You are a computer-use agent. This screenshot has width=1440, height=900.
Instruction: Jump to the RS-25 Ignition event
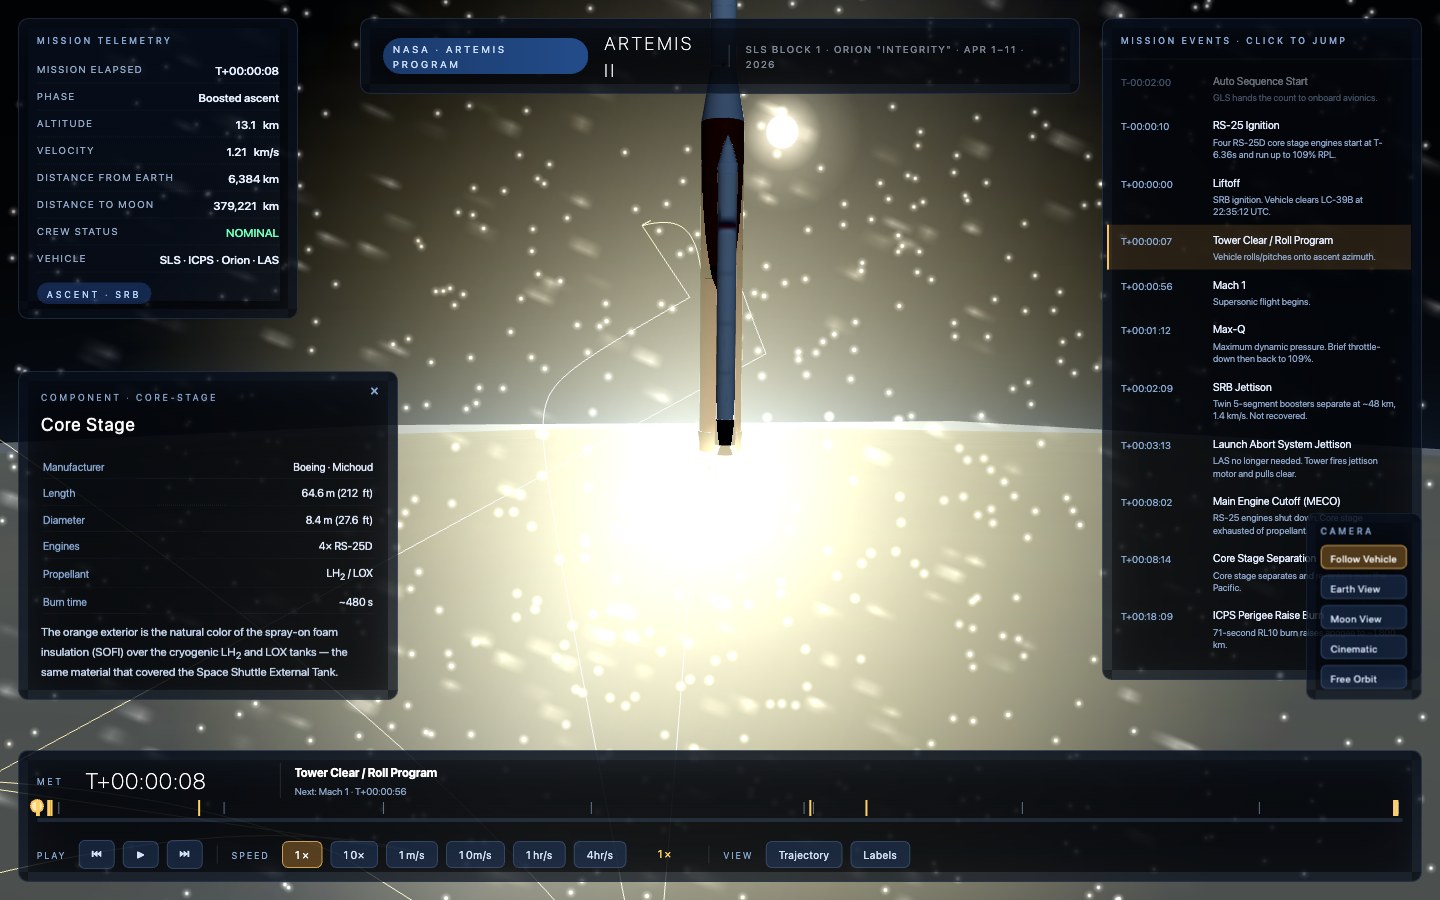tap(1259, 139)
